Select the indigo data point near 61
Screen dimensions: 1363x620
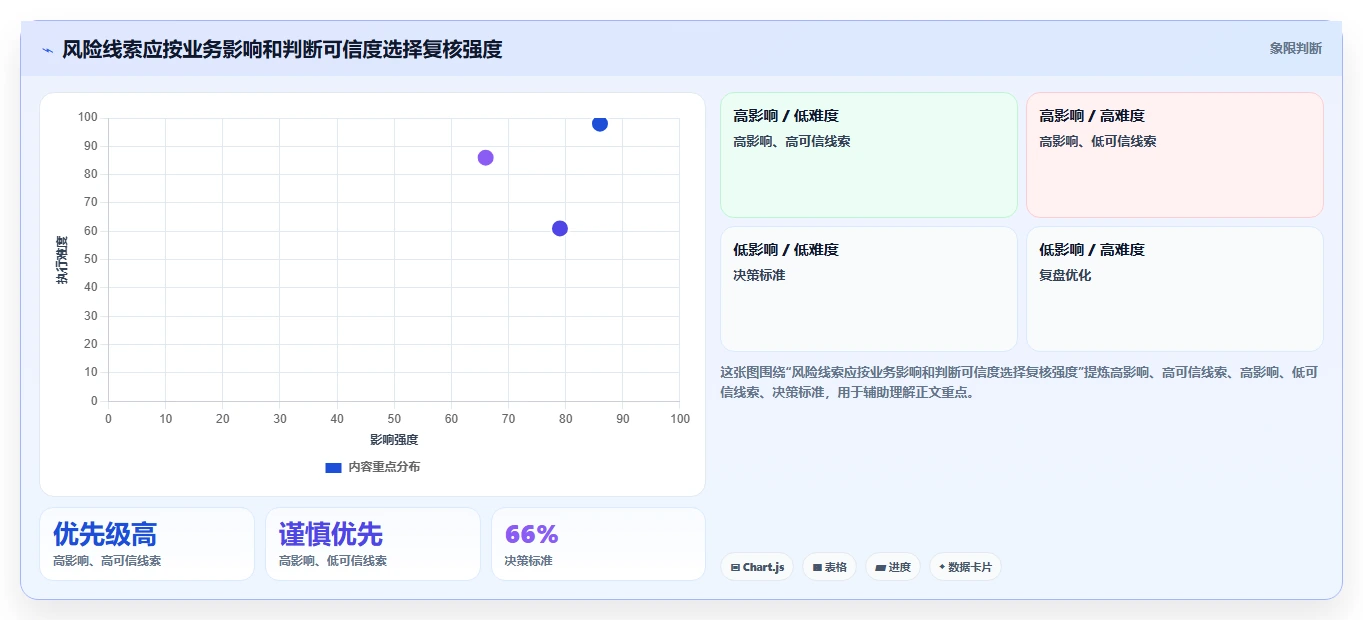point(560,228)
